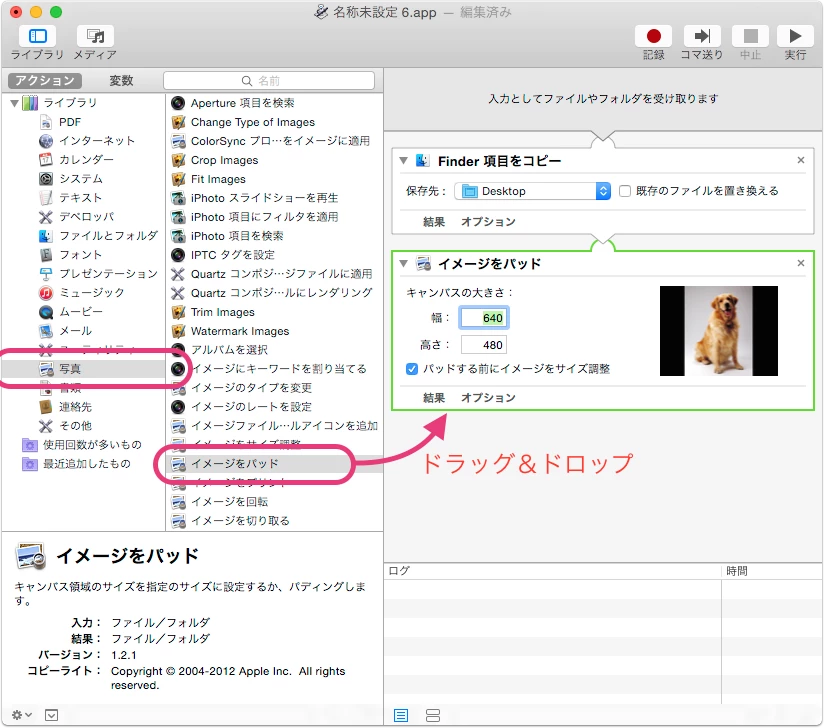Click the 高さ field showing 480
824x728 pixels.
pos(483,345)
